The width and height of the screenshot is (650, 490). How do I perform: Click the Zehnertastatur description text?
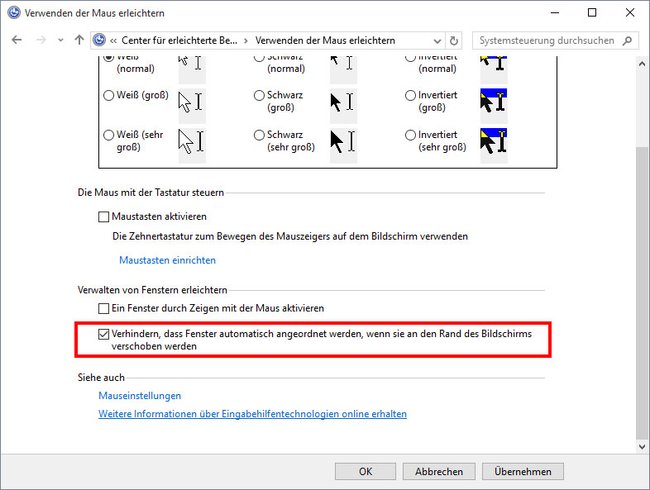click(x=290, y=237)
